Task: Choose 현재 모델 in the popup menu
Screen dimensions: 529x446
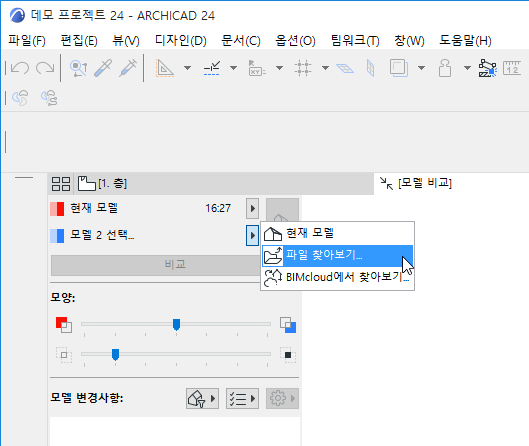Action: 337,233
